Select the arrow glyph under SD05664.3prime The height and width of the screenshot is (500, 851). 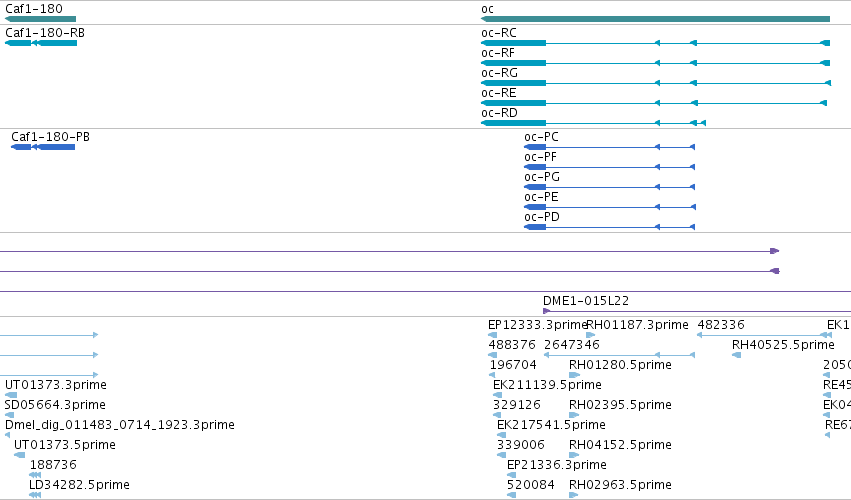click(x=9, y=415)
